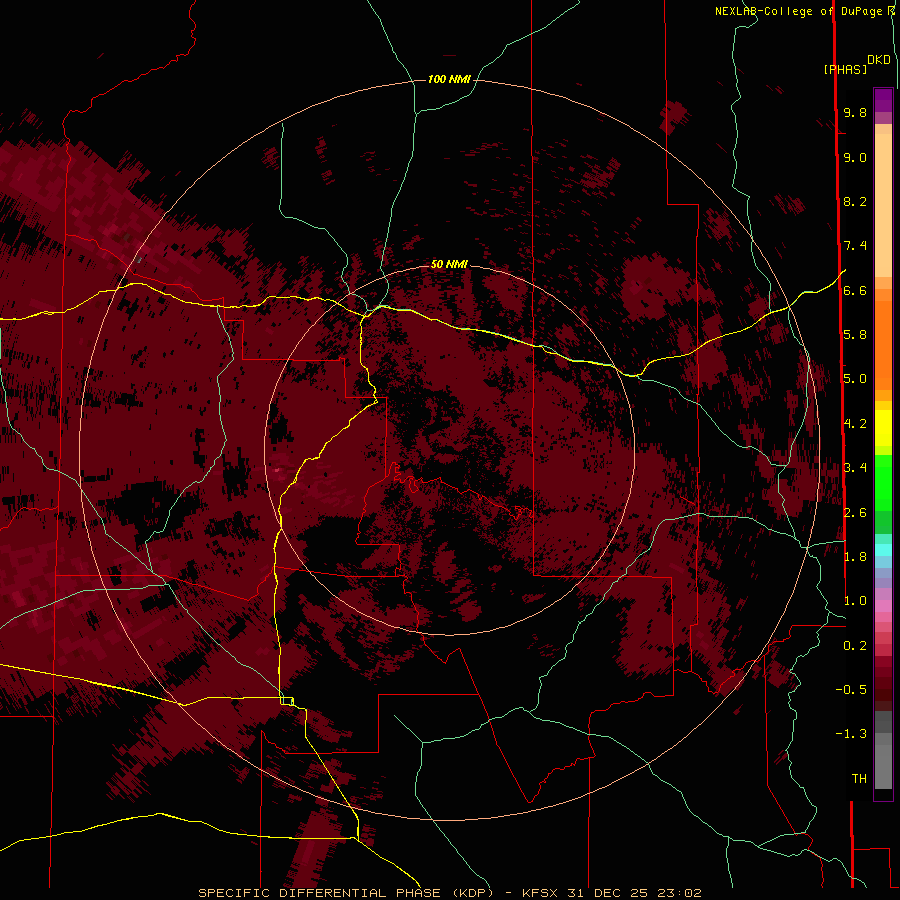Image resolution: width=900 pixels, height=900 pixels.
Task: Click the 50 NMI range ring label
Action: pos(449,264)
